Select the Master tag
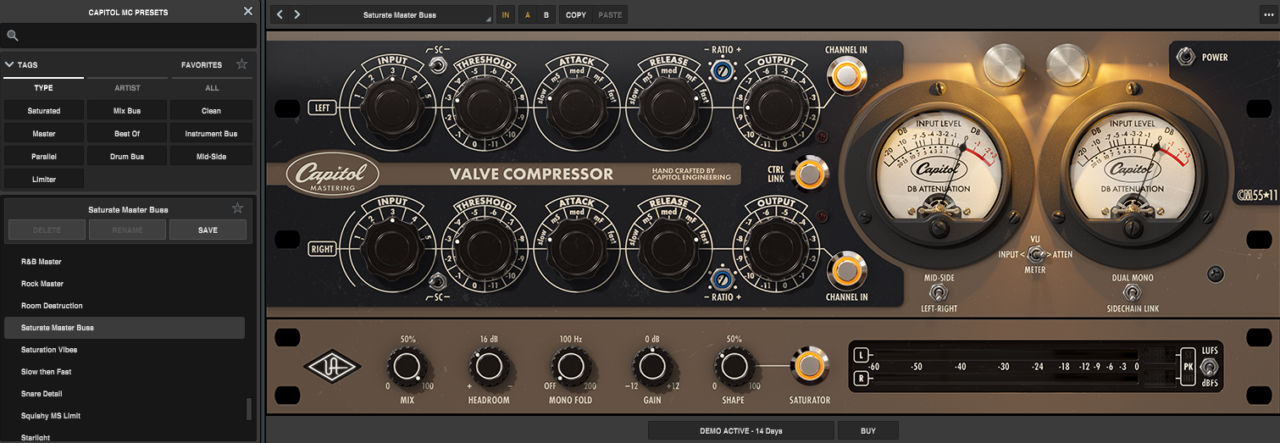The width and height of the screenshot is (1280, 443). (44, 133)
